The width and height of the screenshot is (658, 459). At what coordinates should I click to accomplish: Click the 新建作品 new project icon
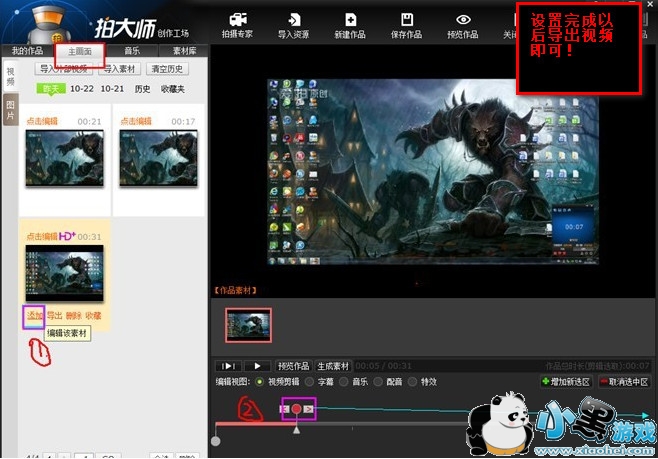350,19
